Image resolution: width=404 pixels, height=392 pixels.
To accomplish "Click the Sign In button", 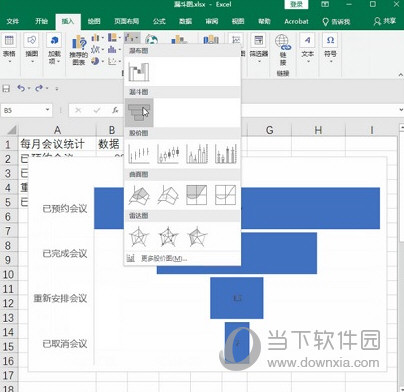I will coord(296,4).
